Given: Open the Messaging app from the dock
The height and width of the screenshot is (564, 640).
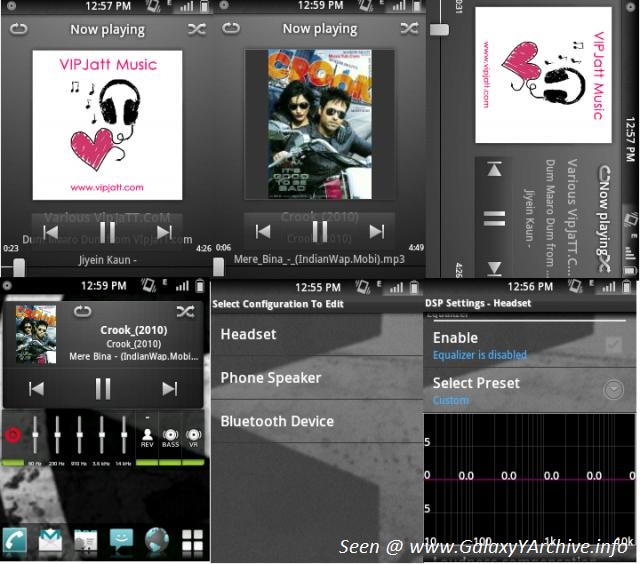Looking at the screenshot, I should (121, 541).
